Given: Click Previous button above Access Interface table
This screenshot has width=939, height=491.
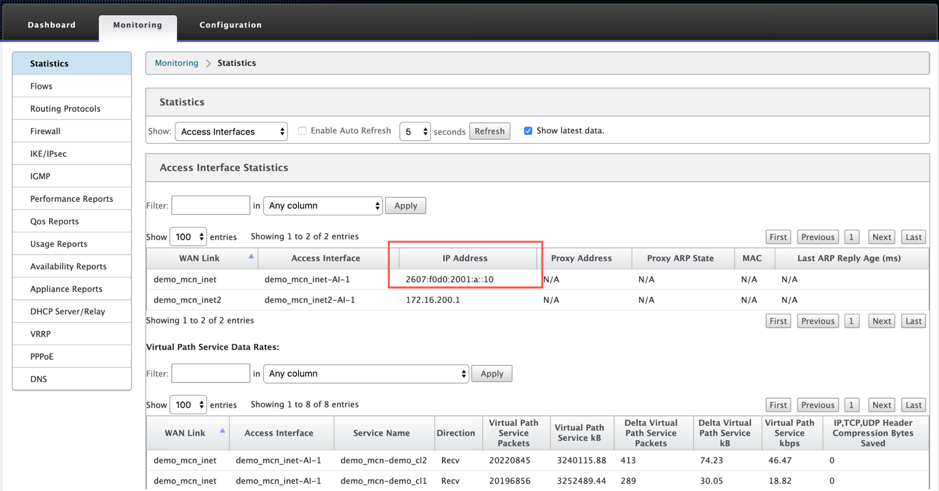Looking at the screenshot, I should 817,237.
